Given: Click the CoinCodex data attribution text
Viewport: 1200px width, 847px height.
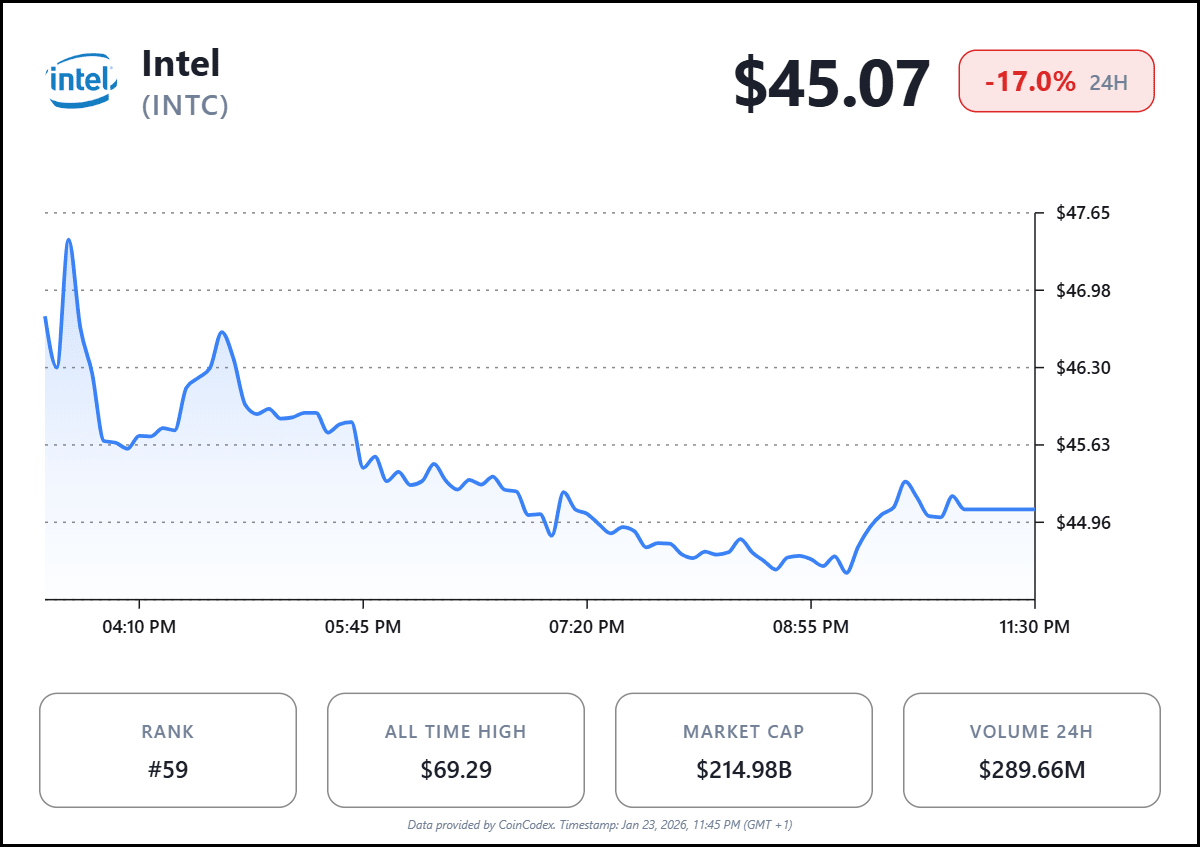Looking at the screenshot, I should click(600, 825).
